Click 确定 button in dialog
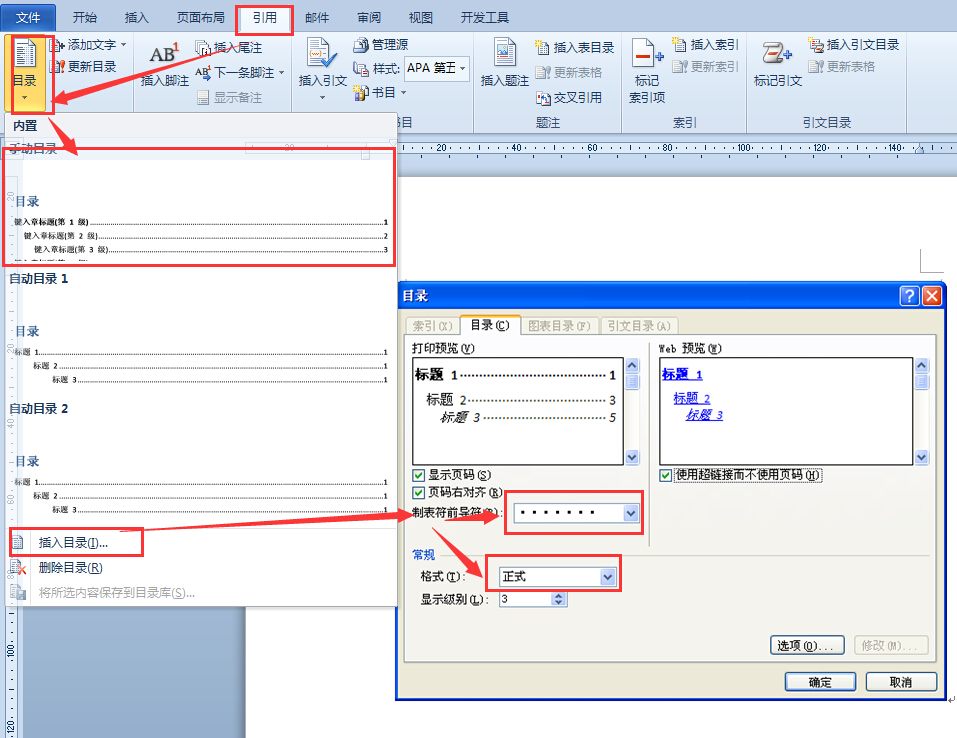 [820, 682]
